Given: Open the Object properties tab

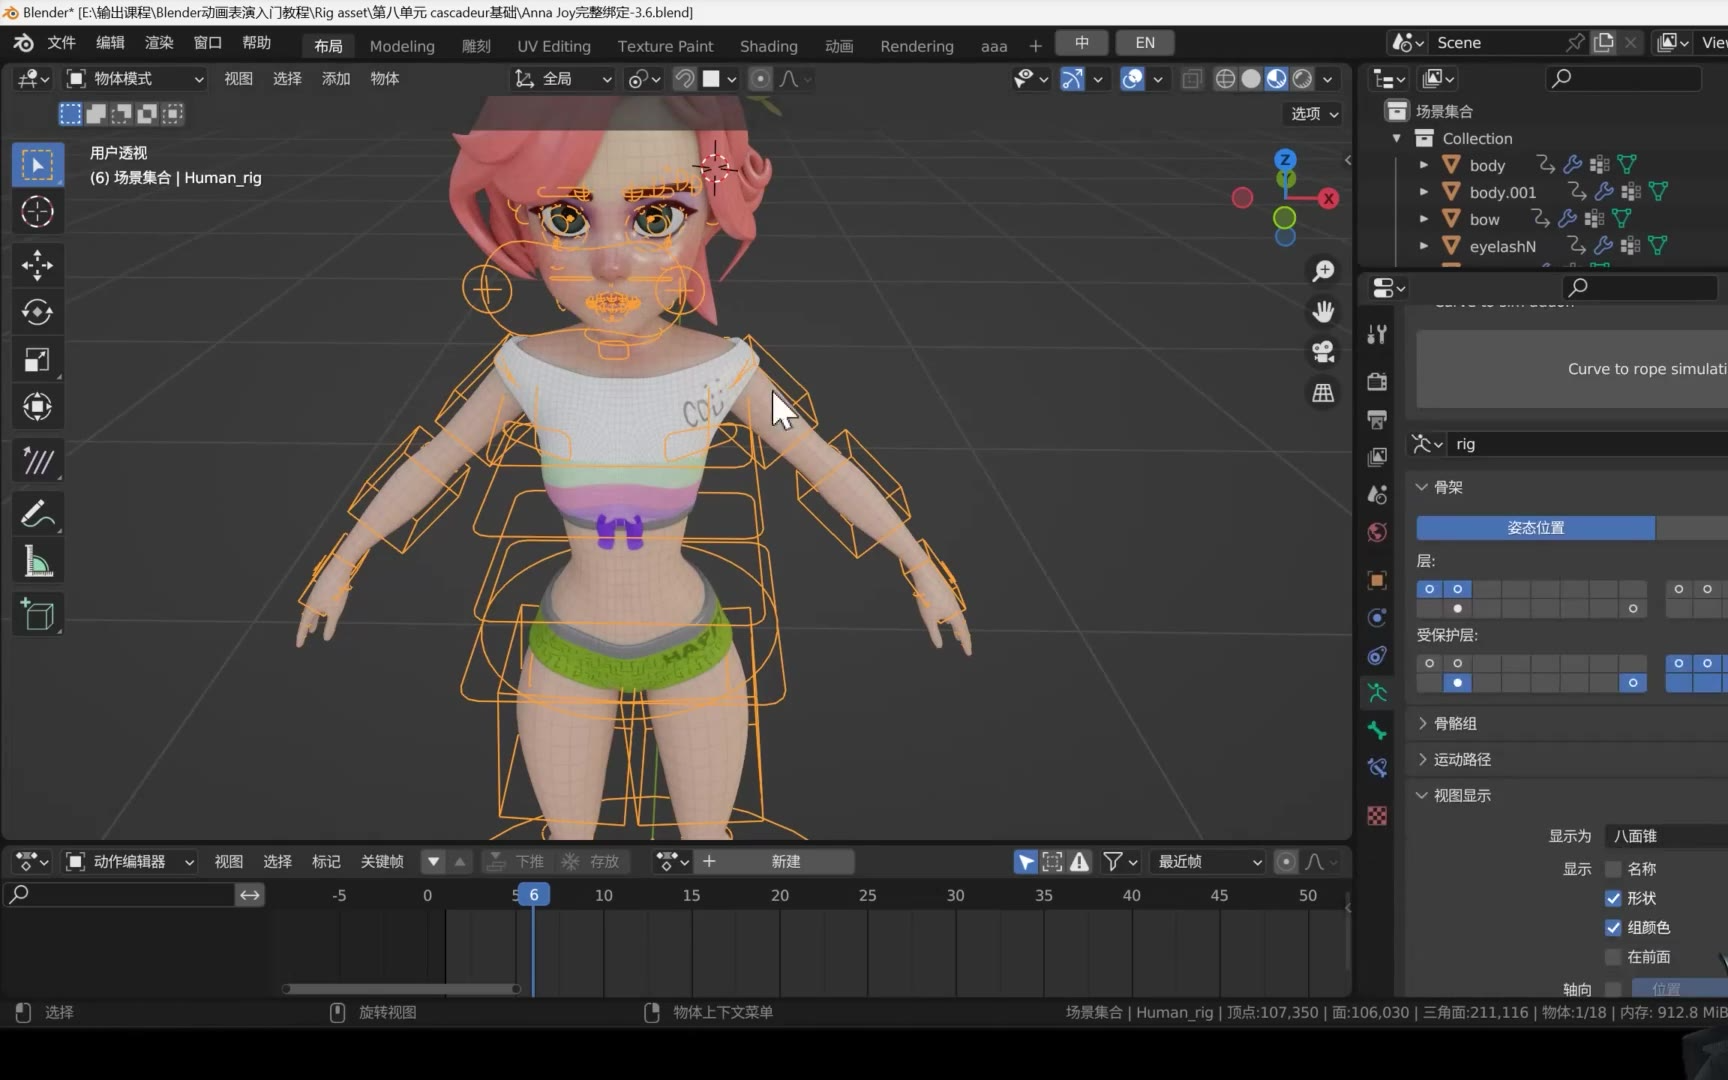Looking at the screenshot, I should (1377, 580).
